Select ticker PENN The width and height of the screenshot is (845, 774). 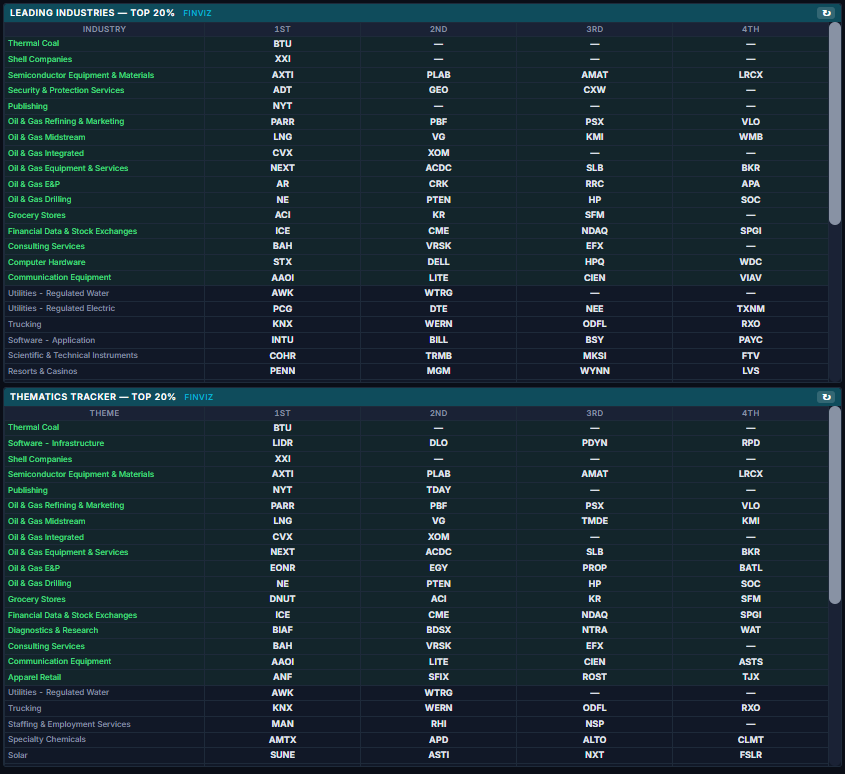282,371
